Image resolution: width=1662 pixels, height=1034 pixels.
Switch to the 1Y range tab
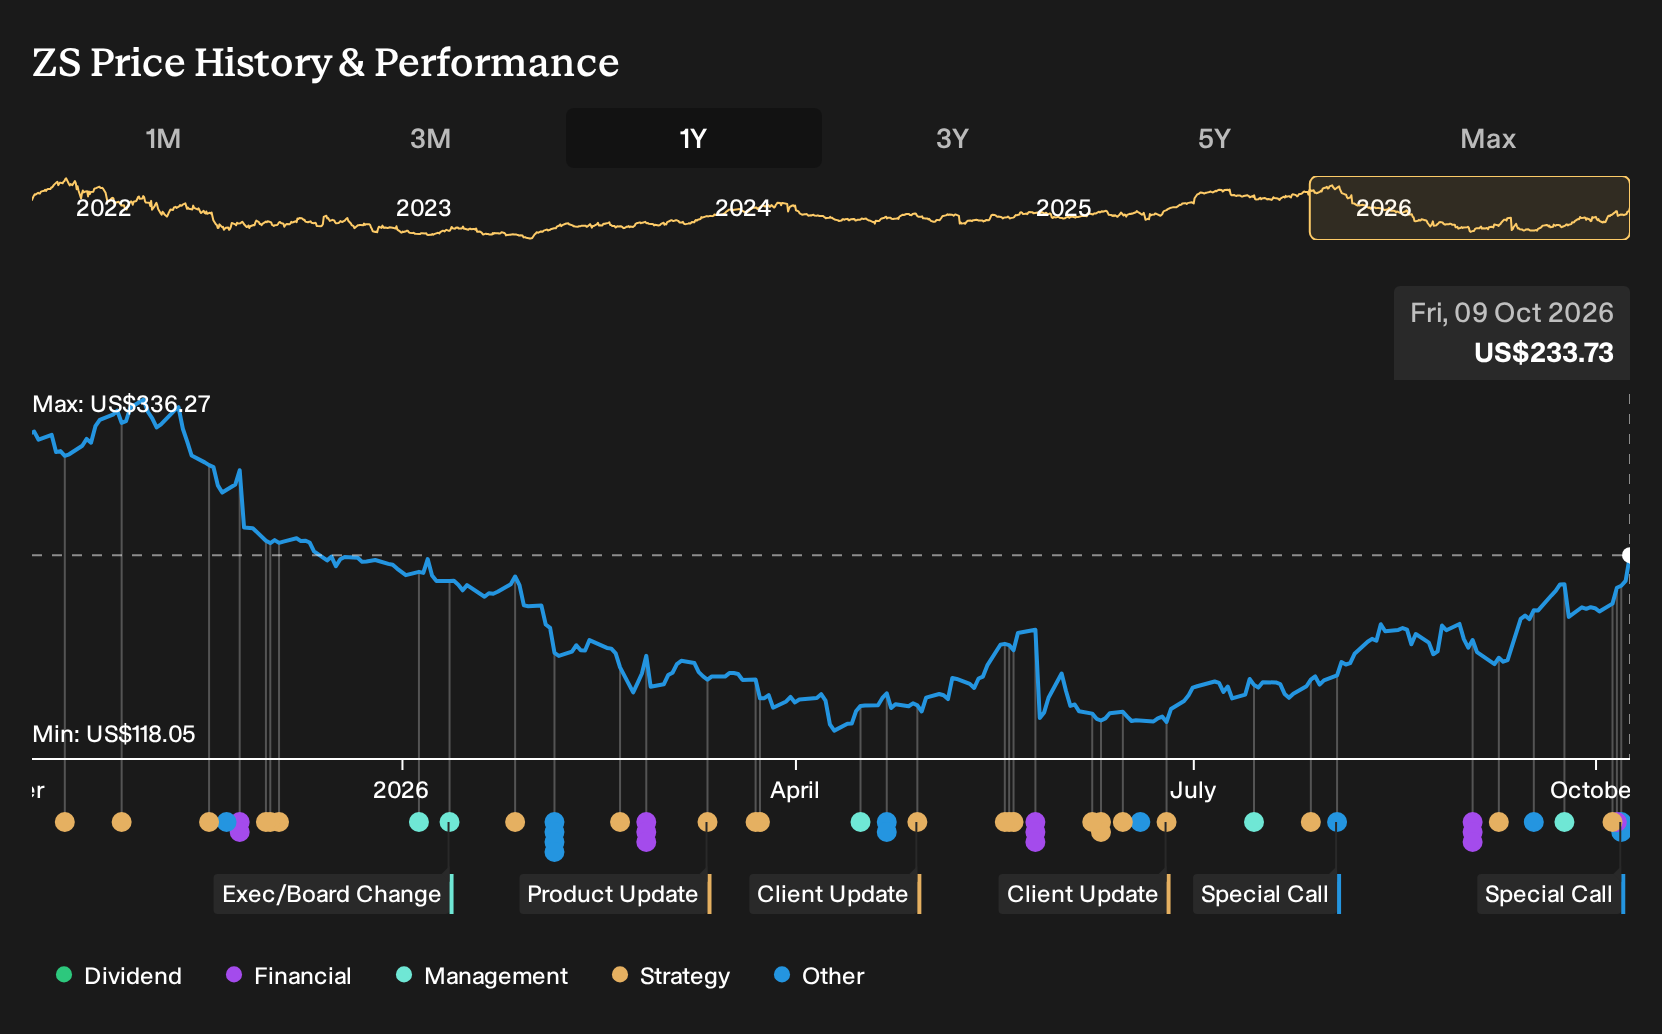693,138
